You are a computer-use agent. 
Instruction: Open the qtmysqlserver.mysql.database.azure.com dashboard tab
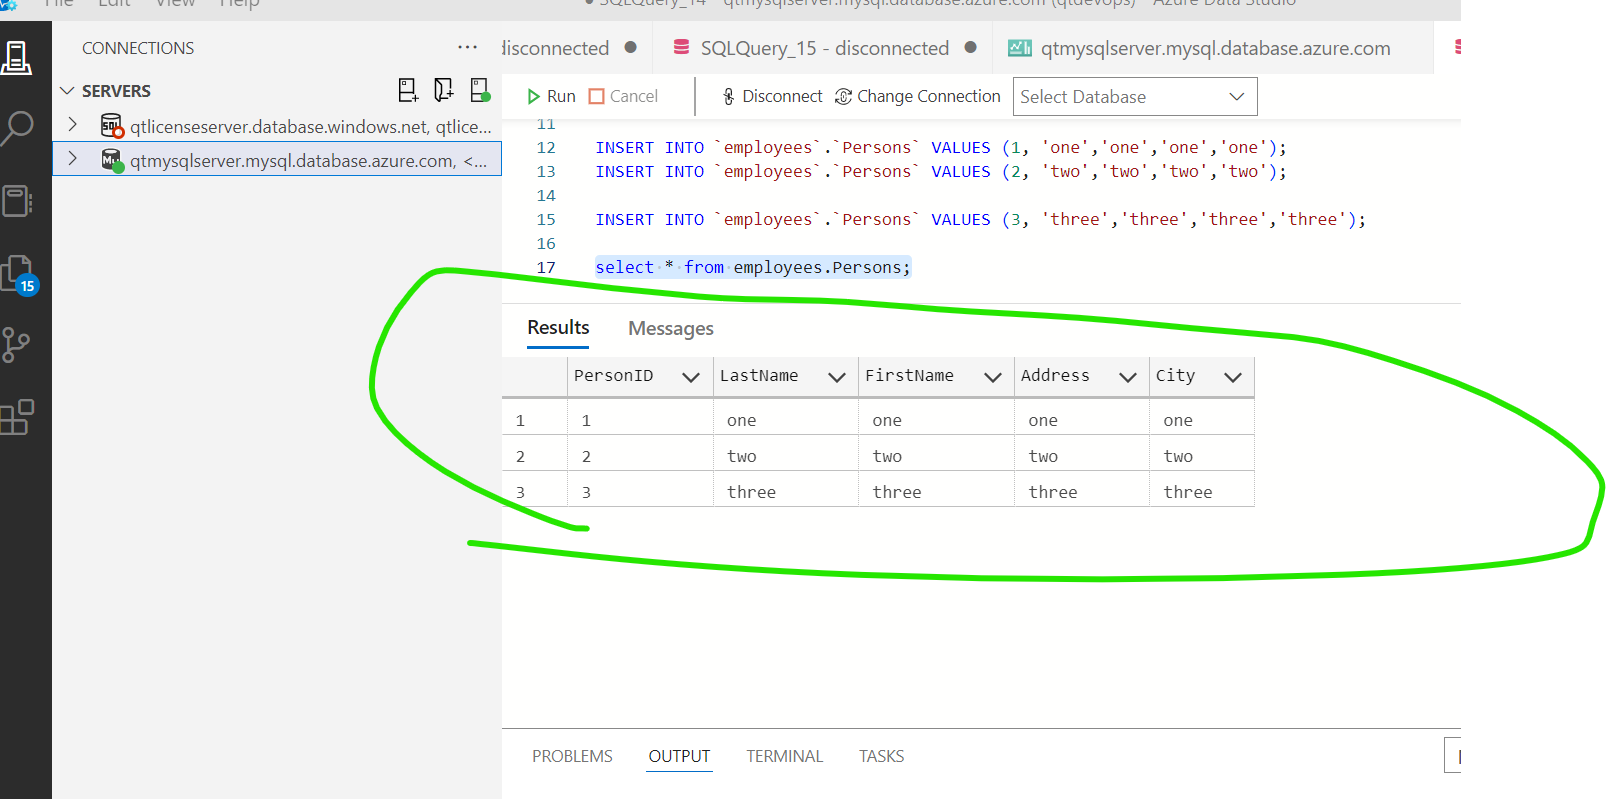tap(1214, 48)
